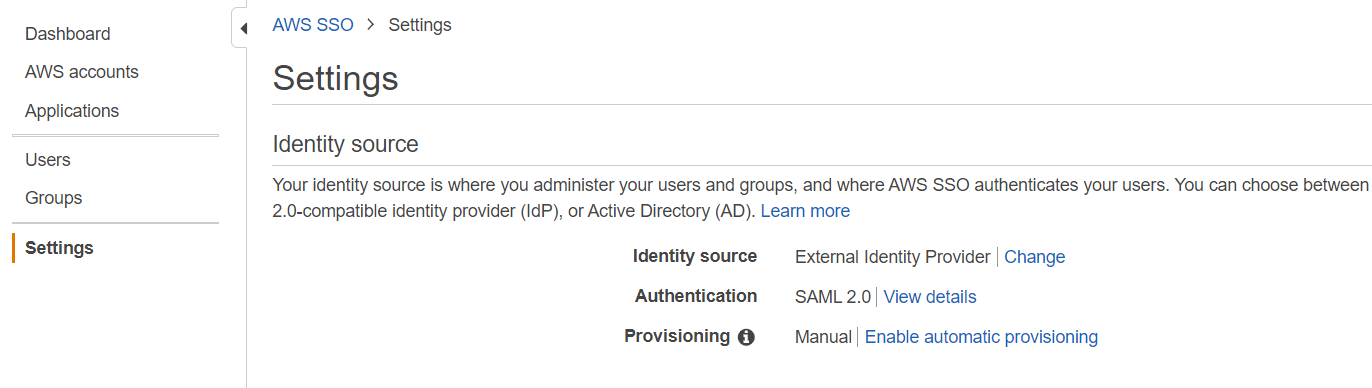The height and width of the screenshot is (388, 1372).
Task: Change the identity source
Action: tap(1035, 257)
